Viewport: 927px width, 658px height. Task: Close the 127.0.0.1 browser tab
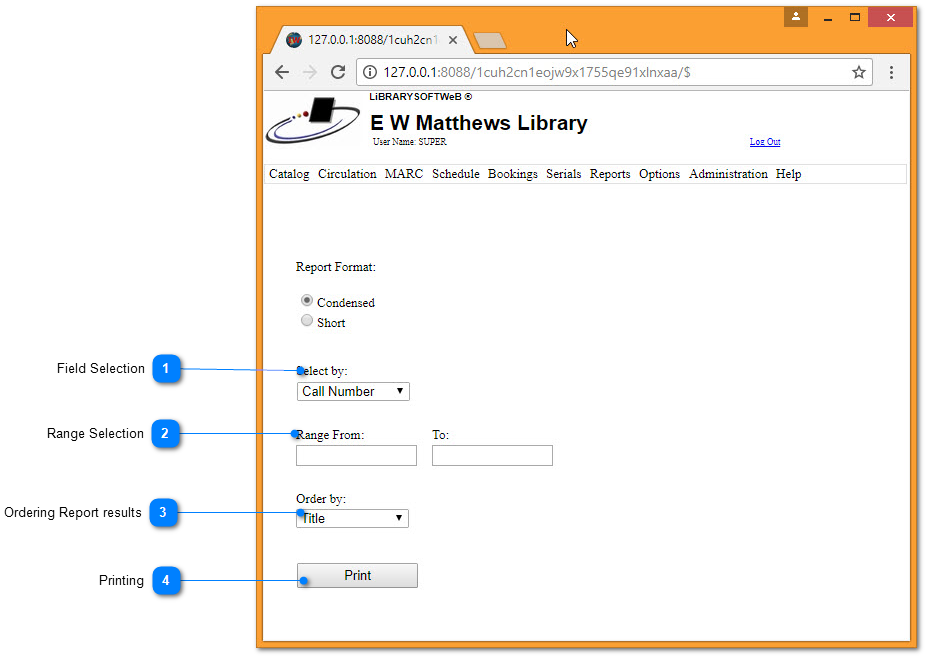tap(453, 40)
